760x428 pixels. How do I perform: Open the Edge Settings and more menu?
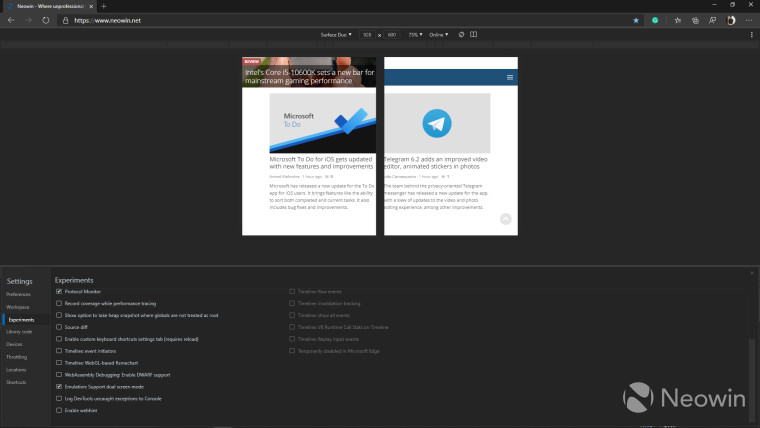(749, 20)
